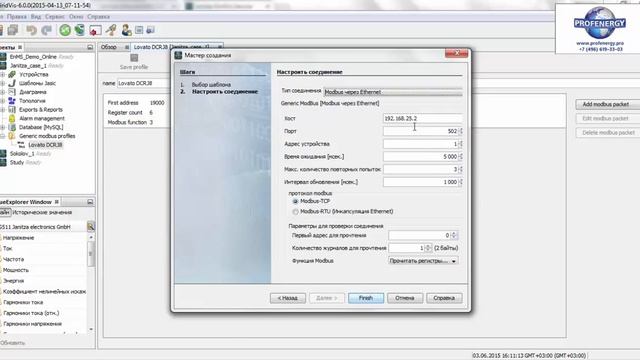Click the green circular arrows toolbar icon
Image resolution: width=640 pixels, height=360 pixels.
click(65, 30)
